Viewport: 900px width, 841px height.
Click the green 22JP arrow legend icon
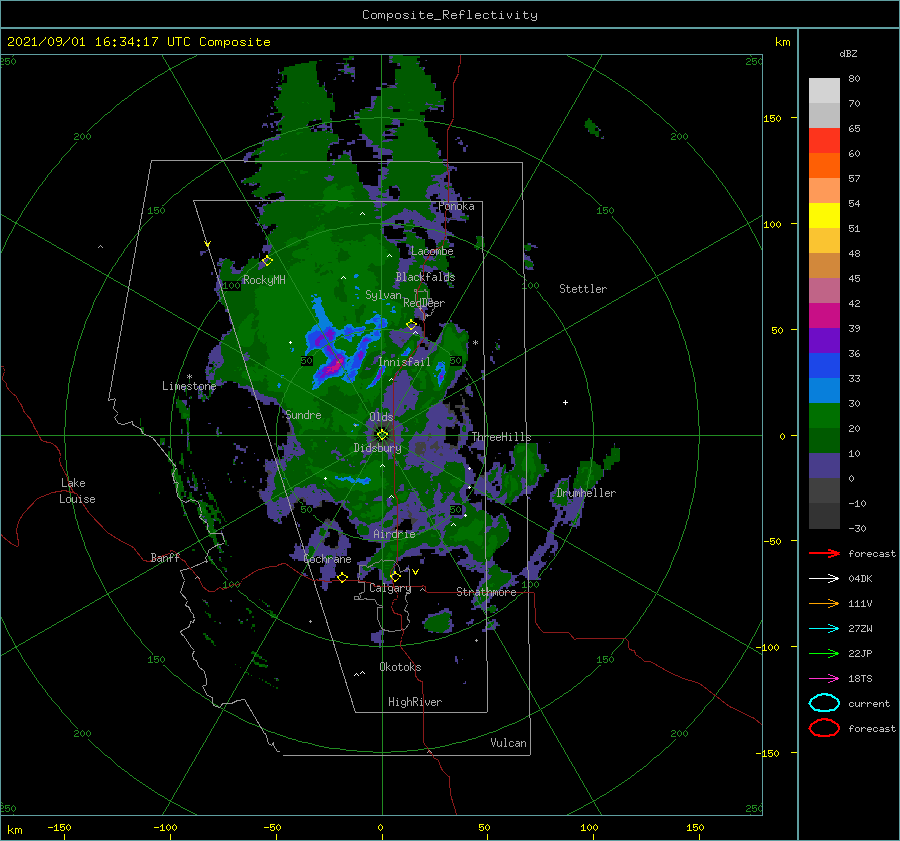[824, 653]
